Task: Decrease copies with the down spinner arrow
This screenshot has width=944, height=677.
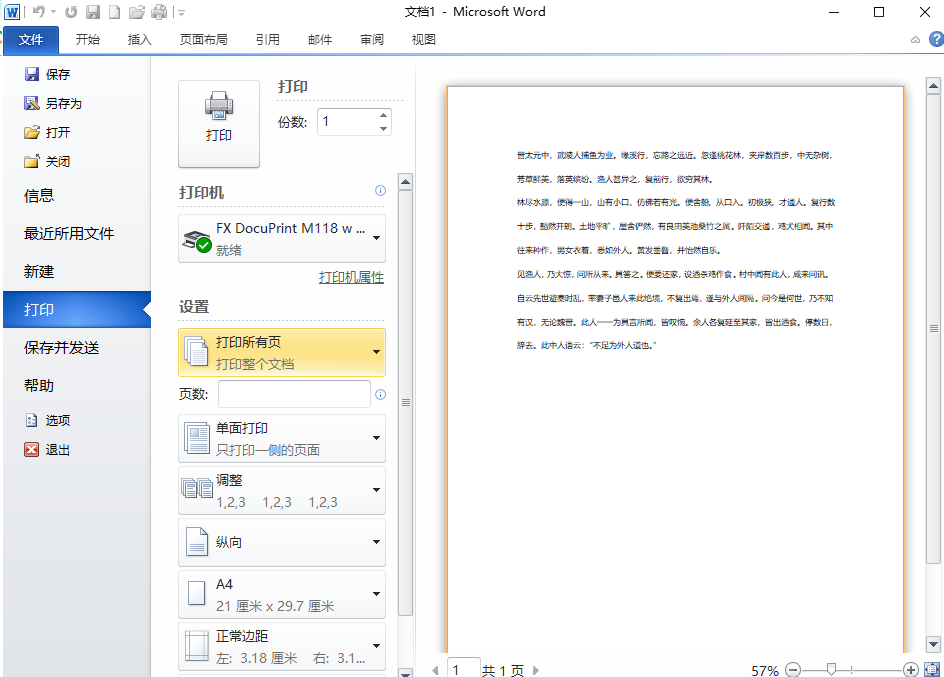Action: tap(384, 129)
